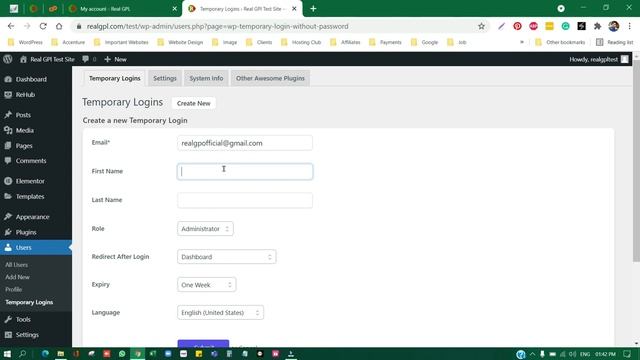Open the Grammarly extension icon
The width and height of the screenshot is (640, 360).
tap(565, 26)
